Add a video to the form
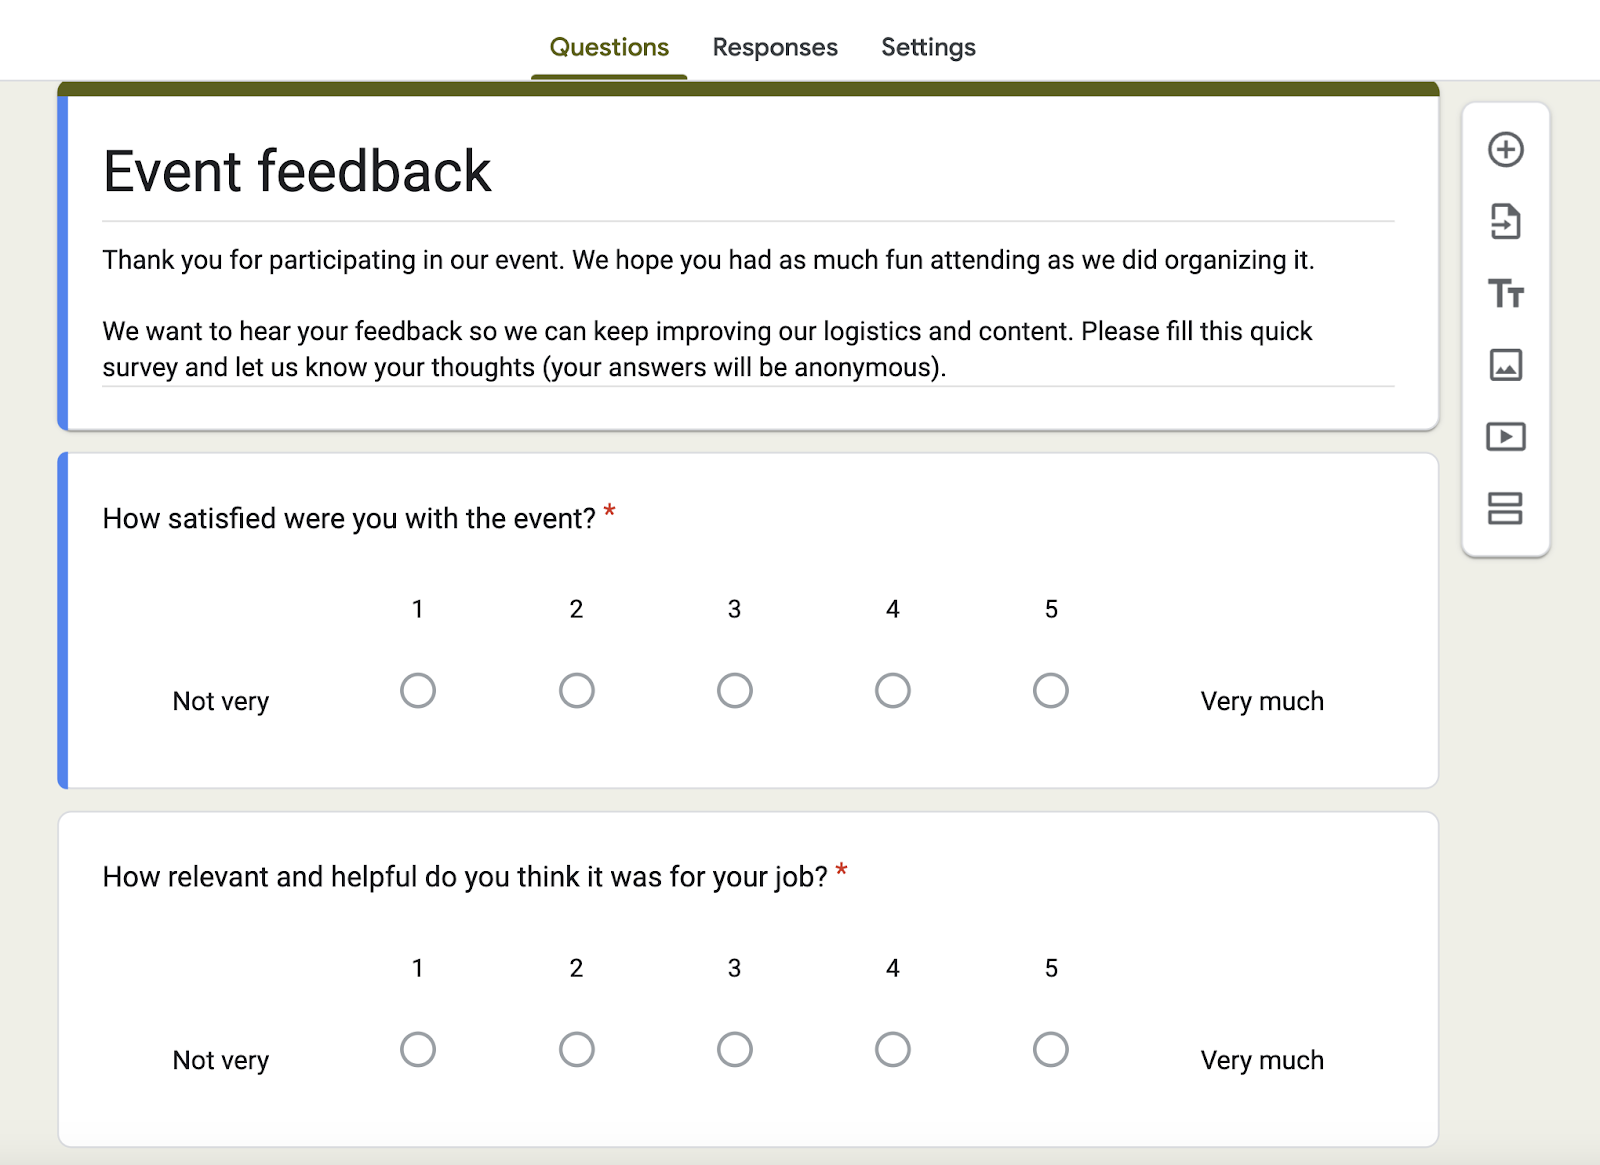 [1506, 438]
